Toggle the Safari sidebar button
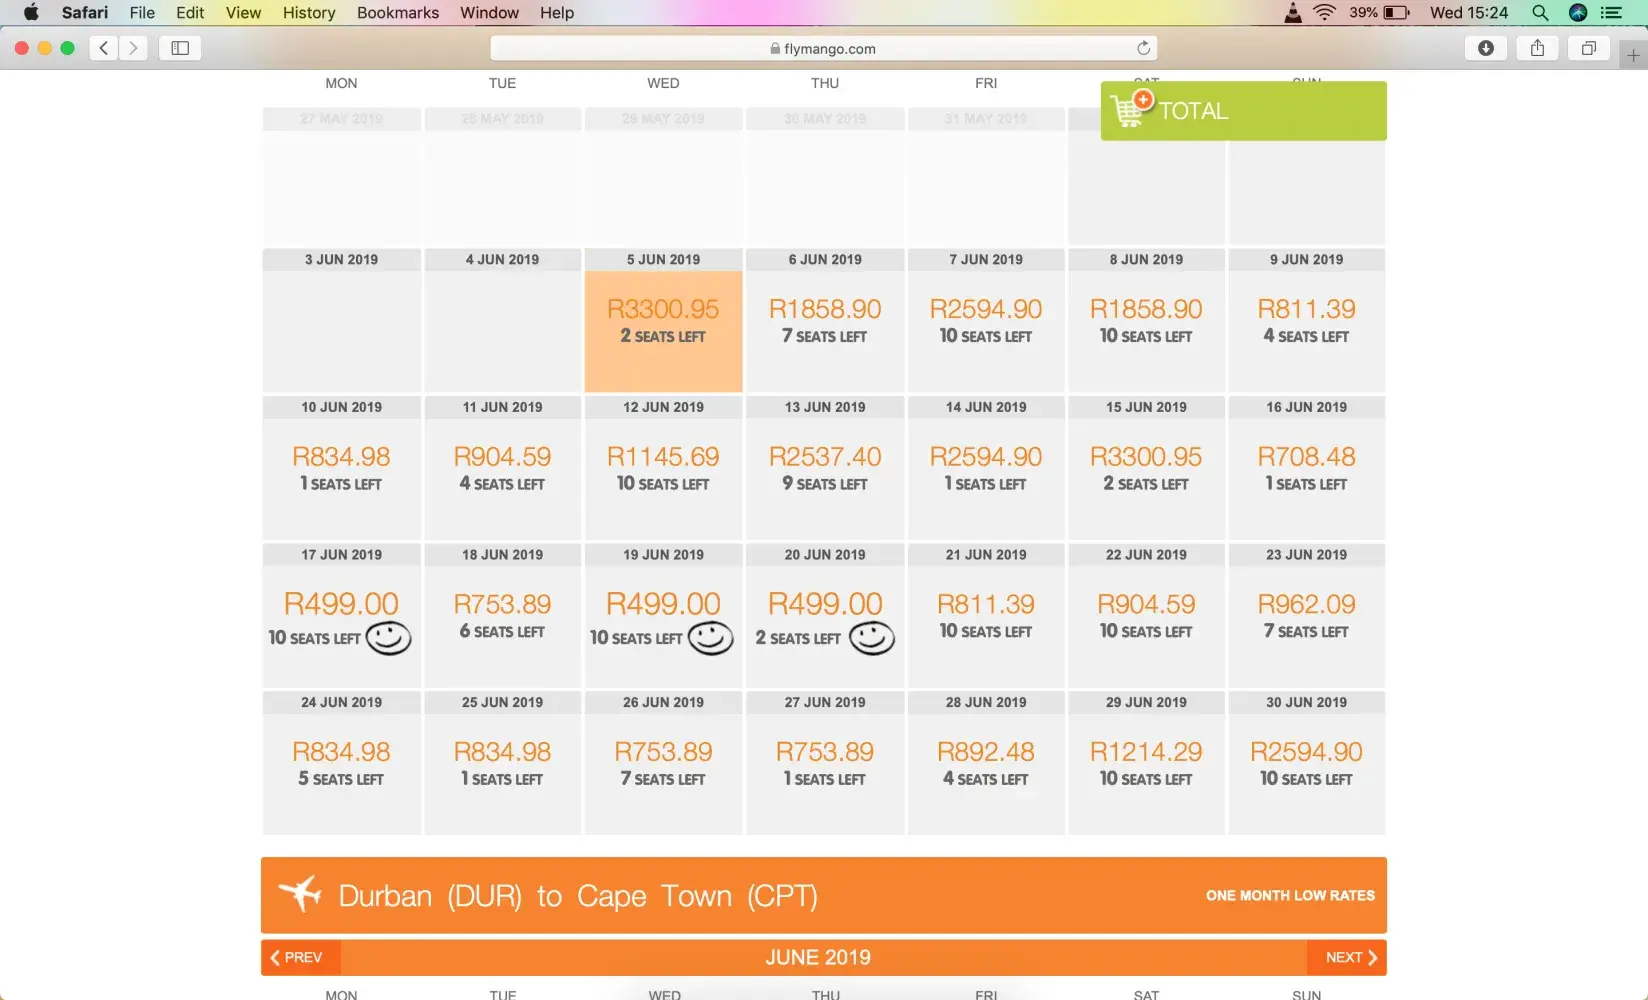Screen dimensions: 1648x1000 click(x=180, y=48)
